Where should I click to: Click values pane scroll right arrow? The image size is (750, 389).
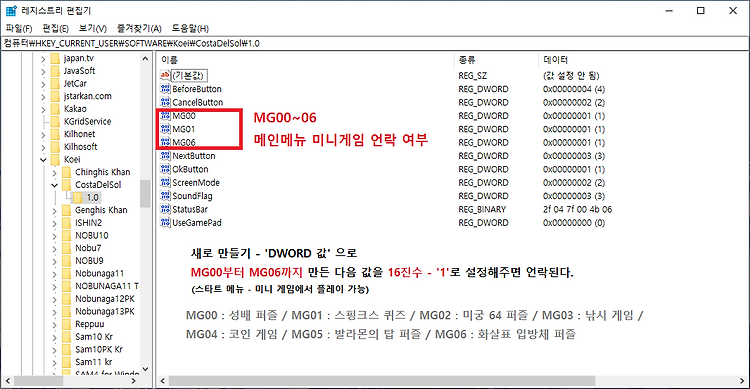tap(742, 381)
